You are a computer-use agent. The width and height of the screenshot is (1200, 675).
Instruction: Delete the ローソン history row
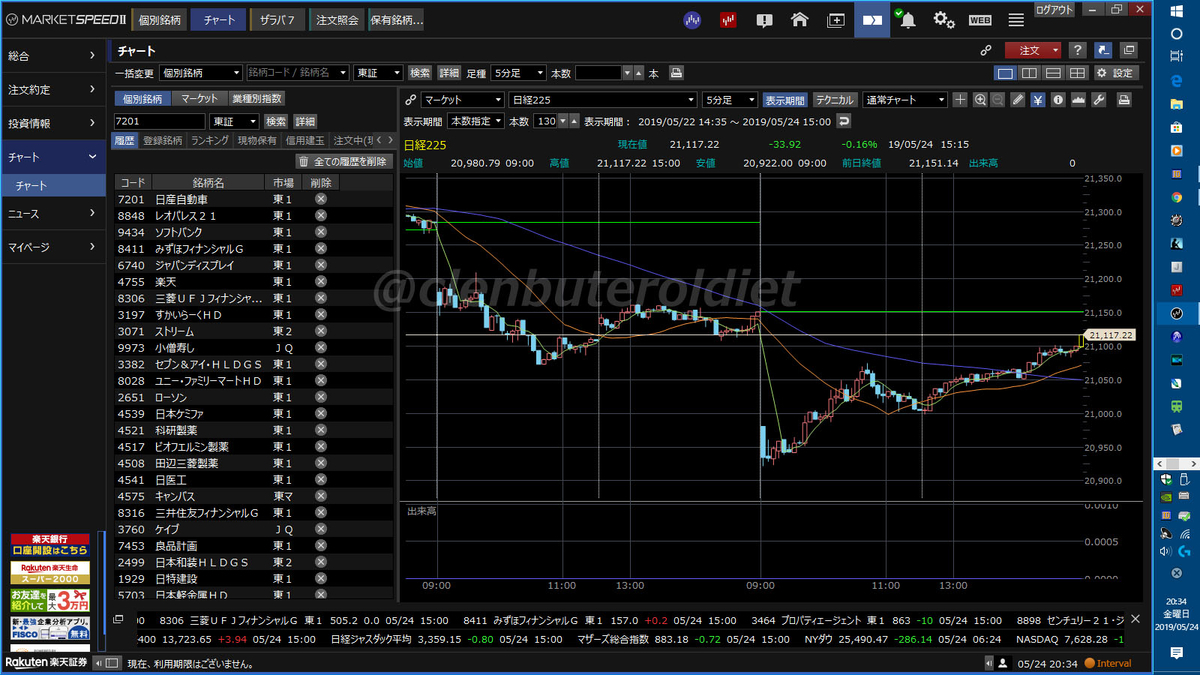tap(321, 397)
